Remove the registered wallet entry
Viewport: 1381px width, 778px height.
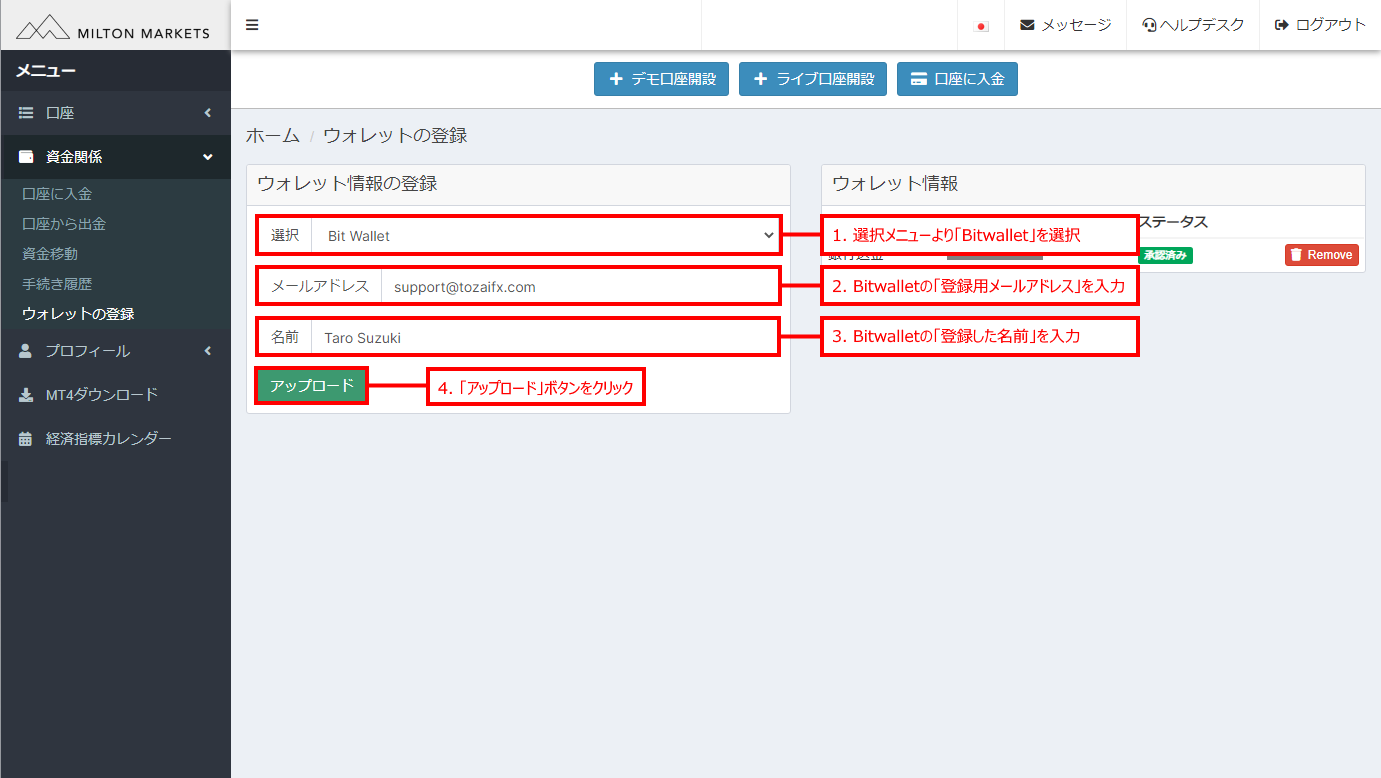point(1321,255)
